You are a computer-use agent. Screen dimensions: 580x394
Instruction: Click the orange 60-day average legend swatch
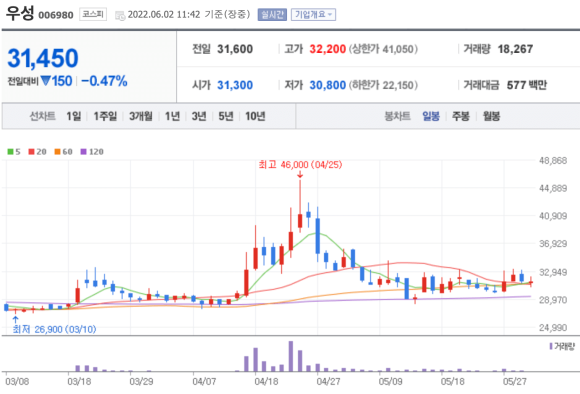(x=57, y=152)
